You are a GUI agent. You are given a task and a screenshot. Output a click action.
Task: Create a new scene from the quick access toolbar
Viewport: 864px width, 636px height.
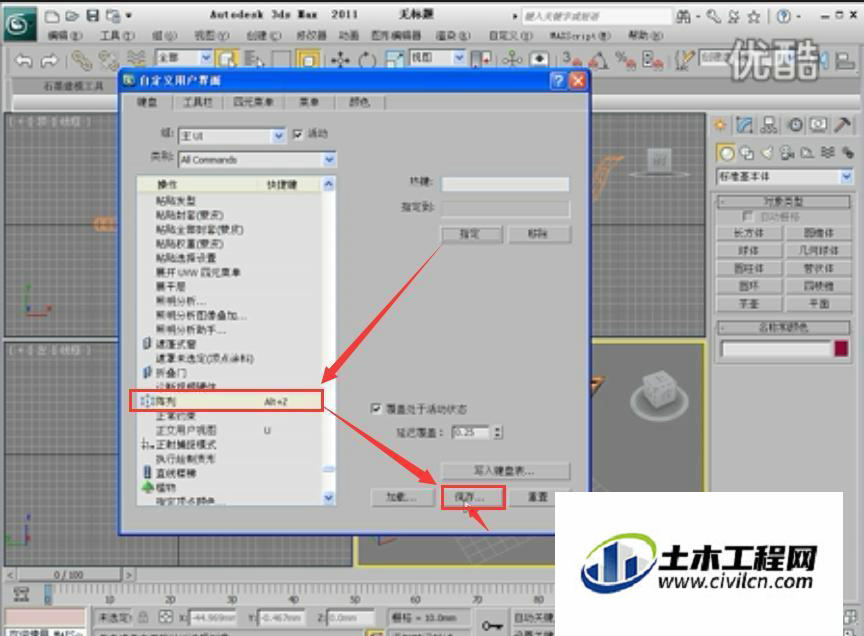[x=52, y=16]
